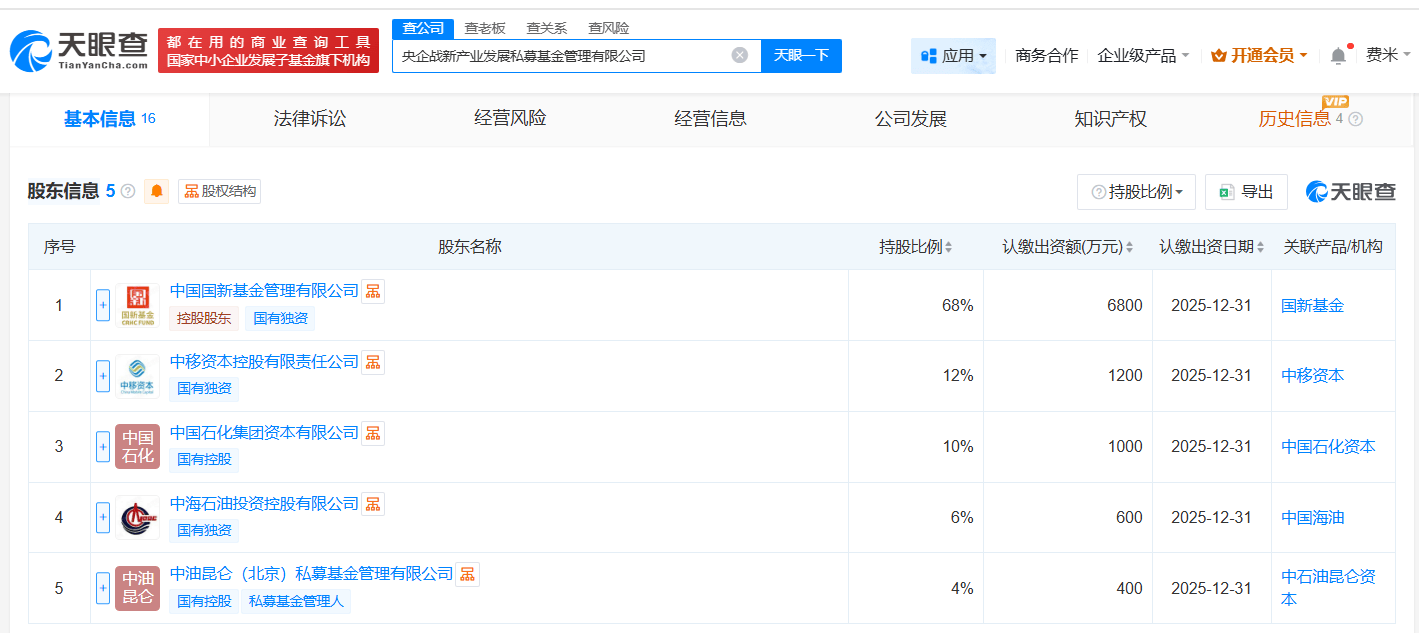Image resolution: width=1419 pixels, height=633 pixels.
Task: Open equity structure icon next to 中国国新基金管理有限公司
Action: (373, 291)
